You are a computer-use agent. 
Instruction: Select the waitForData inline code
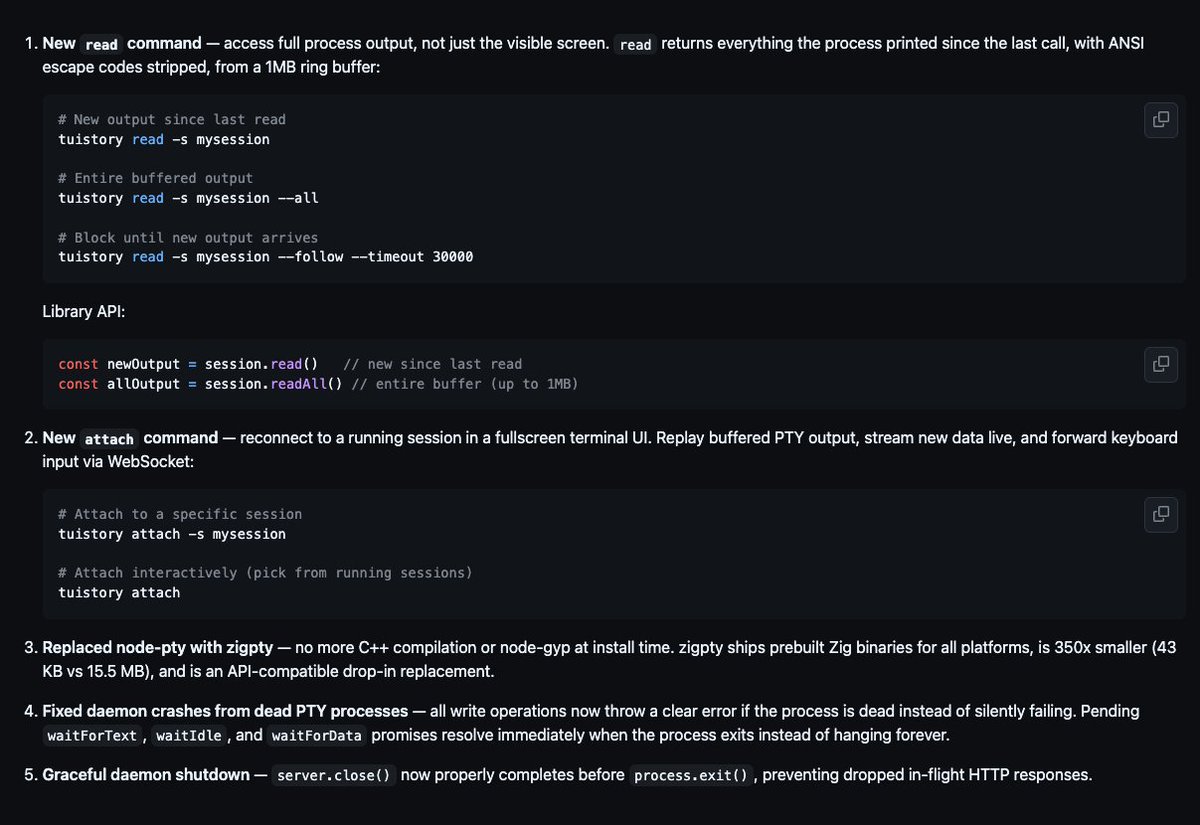point(317,736)
